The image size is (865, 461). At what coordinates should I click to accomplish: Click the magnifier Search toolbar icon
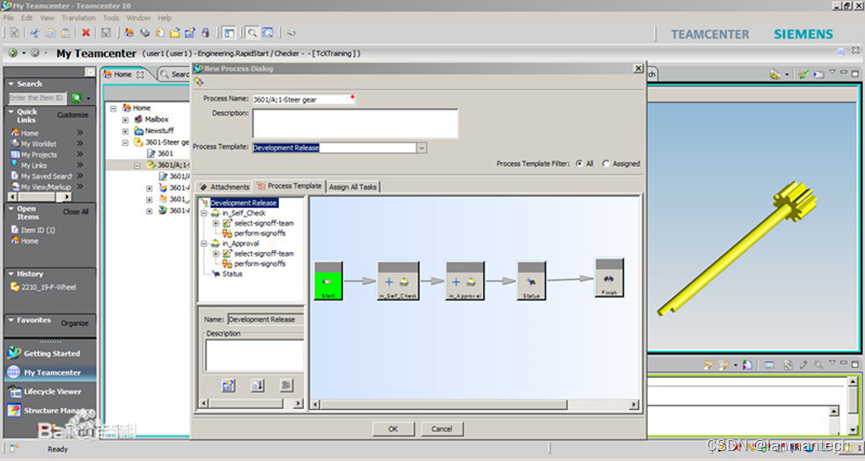coord(252,33)
